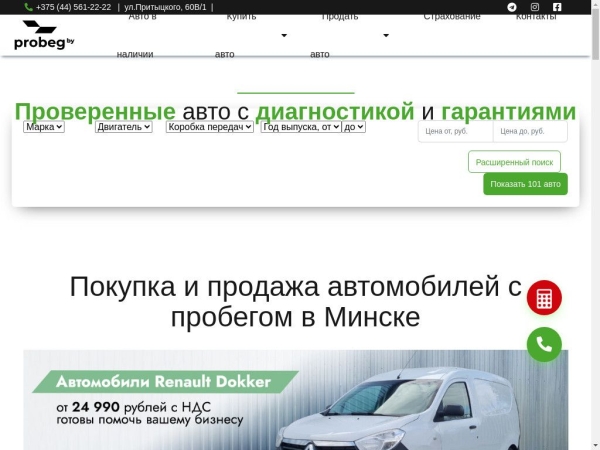Click the Покупка и продажа автомобилей heading
Viewport: 600px width, 450px height.
point(295,302)
